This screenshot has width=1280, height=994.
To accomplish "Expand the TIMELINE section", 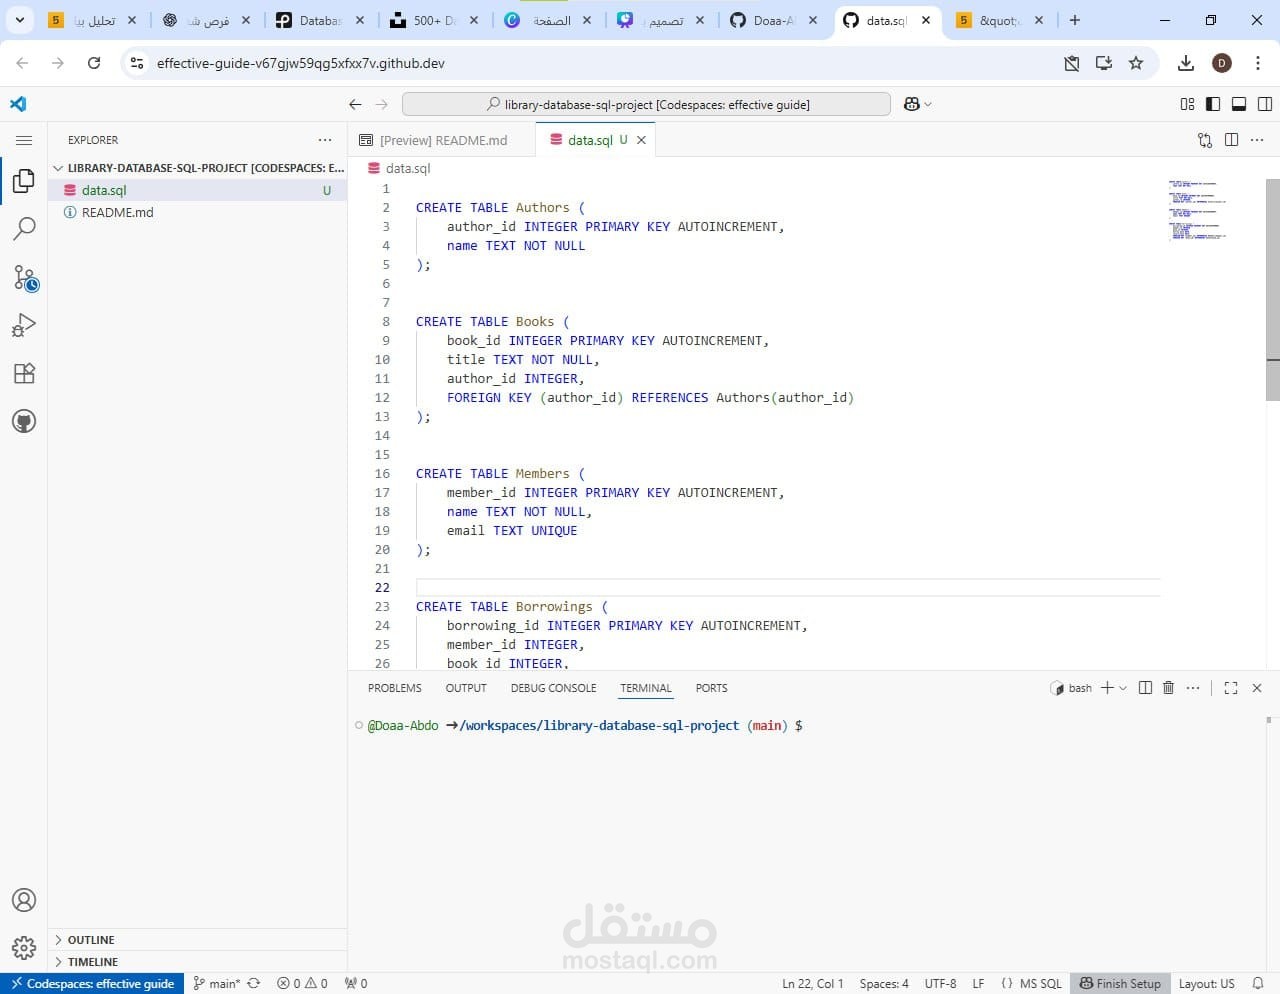I will coord(92,962).
